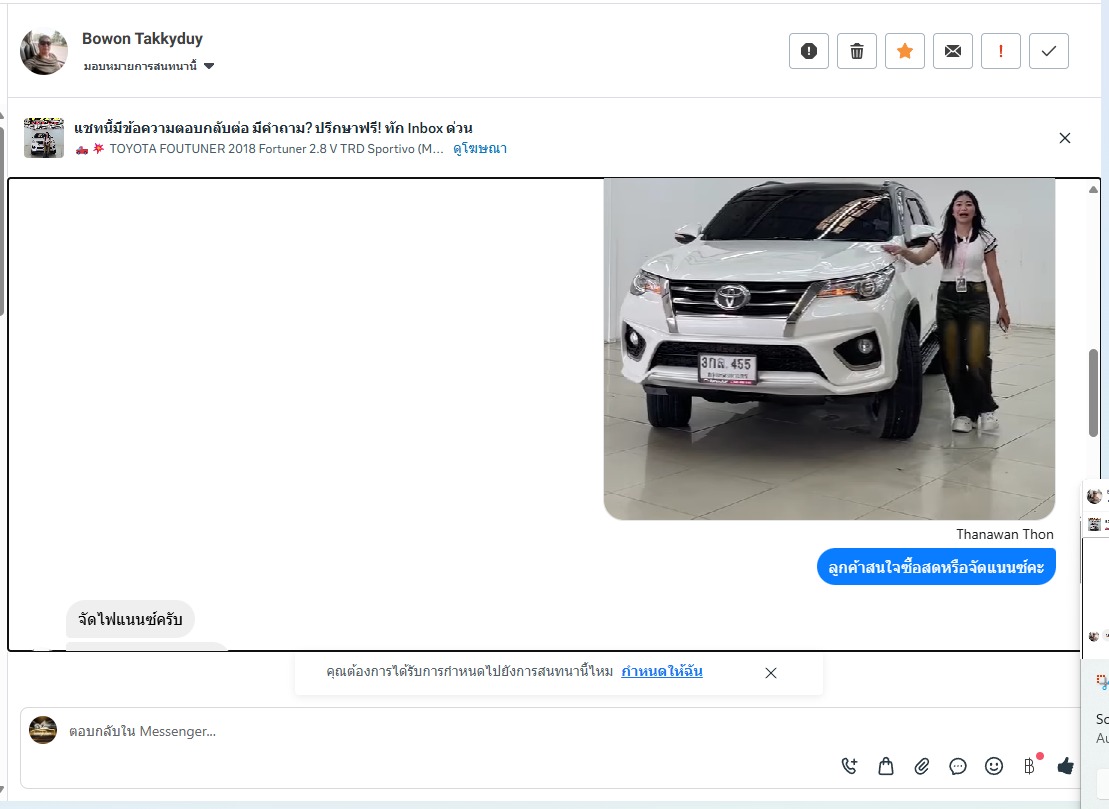Send a thumbs-up like

pyautogui.click(x=1065, y=766)
